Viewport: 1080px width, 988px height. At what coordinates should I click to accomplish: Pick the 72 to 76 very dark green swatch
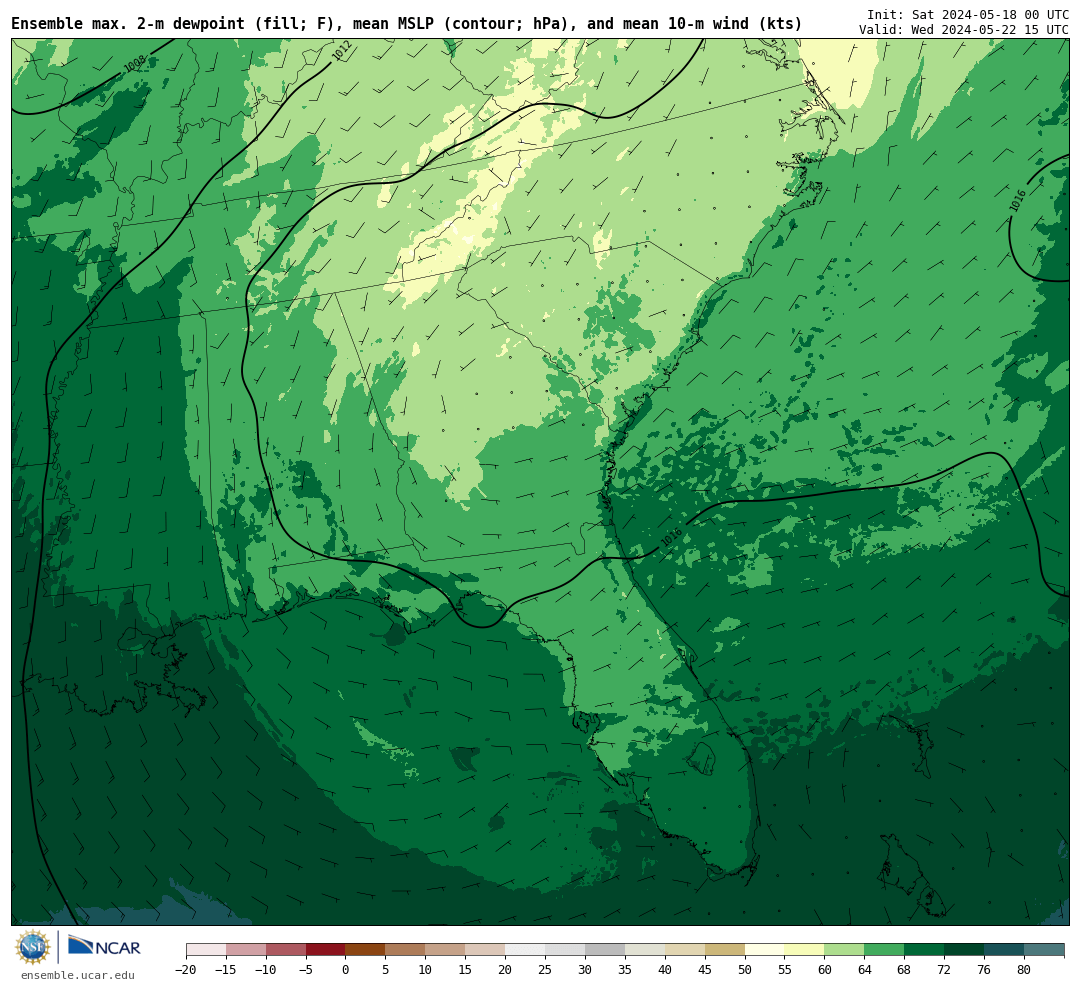point(965,950)
